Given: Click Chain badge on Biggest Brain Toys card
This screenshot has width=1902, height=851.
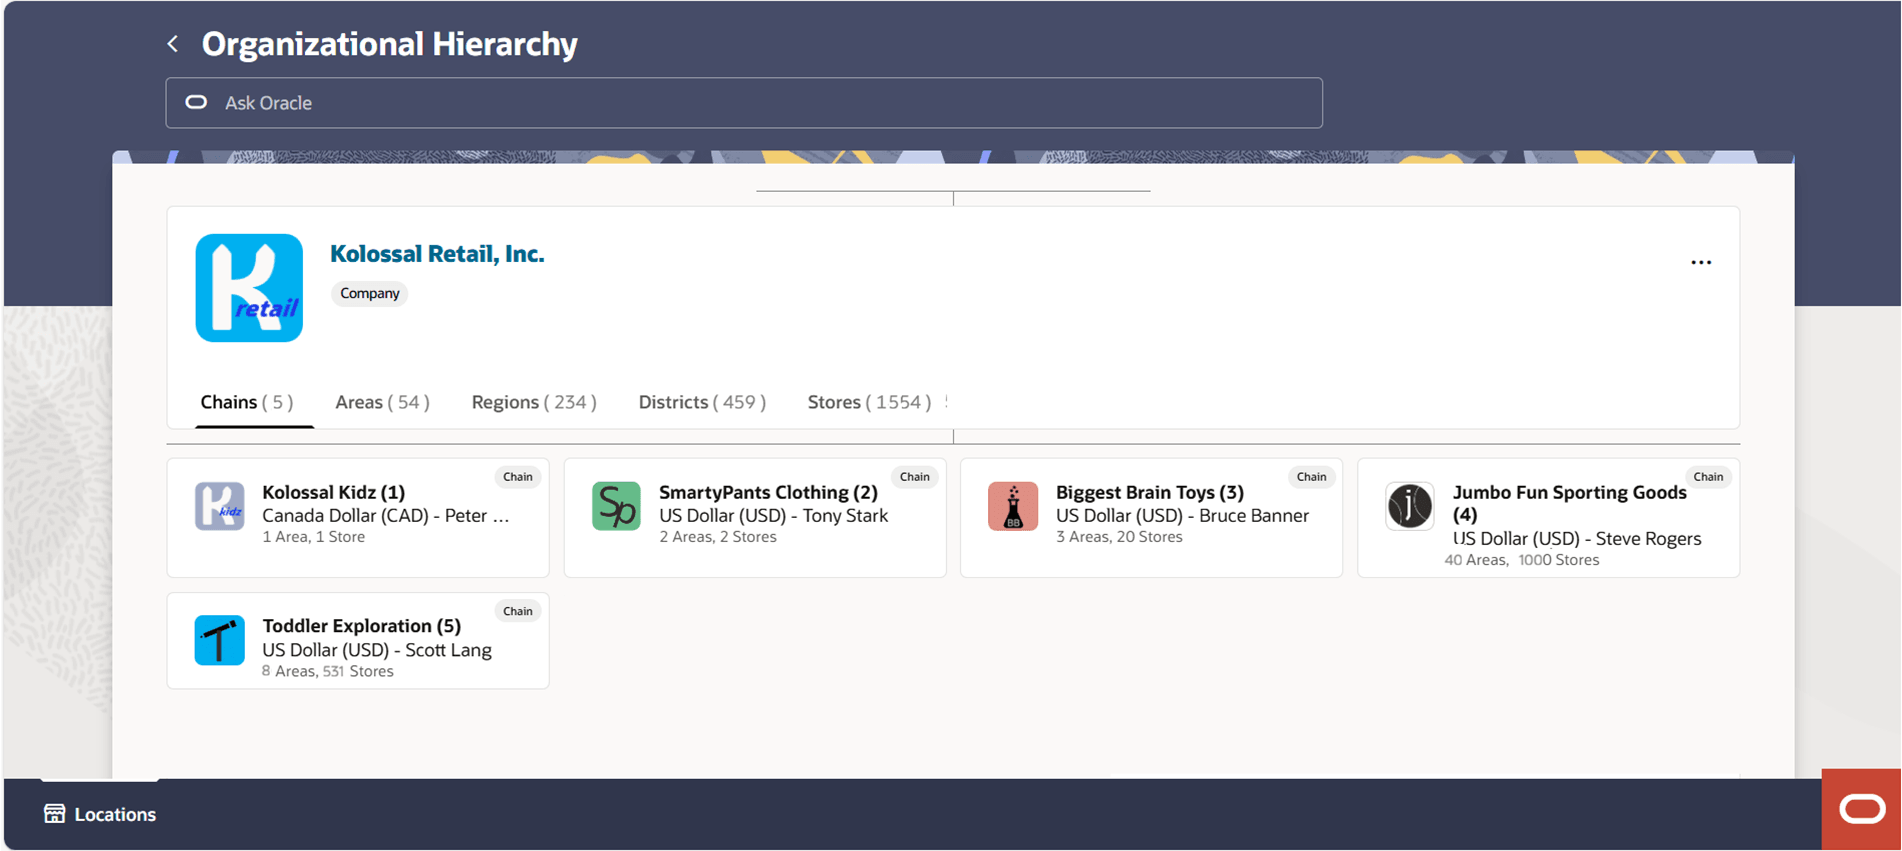Looking at the screenshot, I should pos(1312,477).
